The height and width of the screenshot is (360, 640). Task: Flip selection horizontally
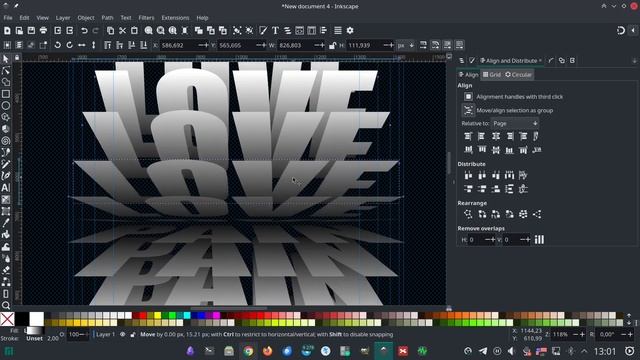pyautogui.click(x=82, y=45)
